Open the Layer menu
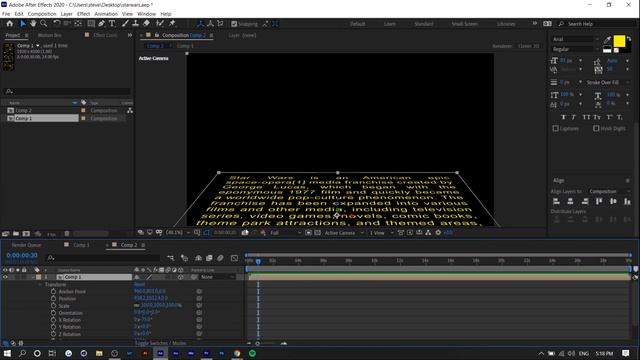The width and height of the screenshot is (640, 360). coord(67,14)
